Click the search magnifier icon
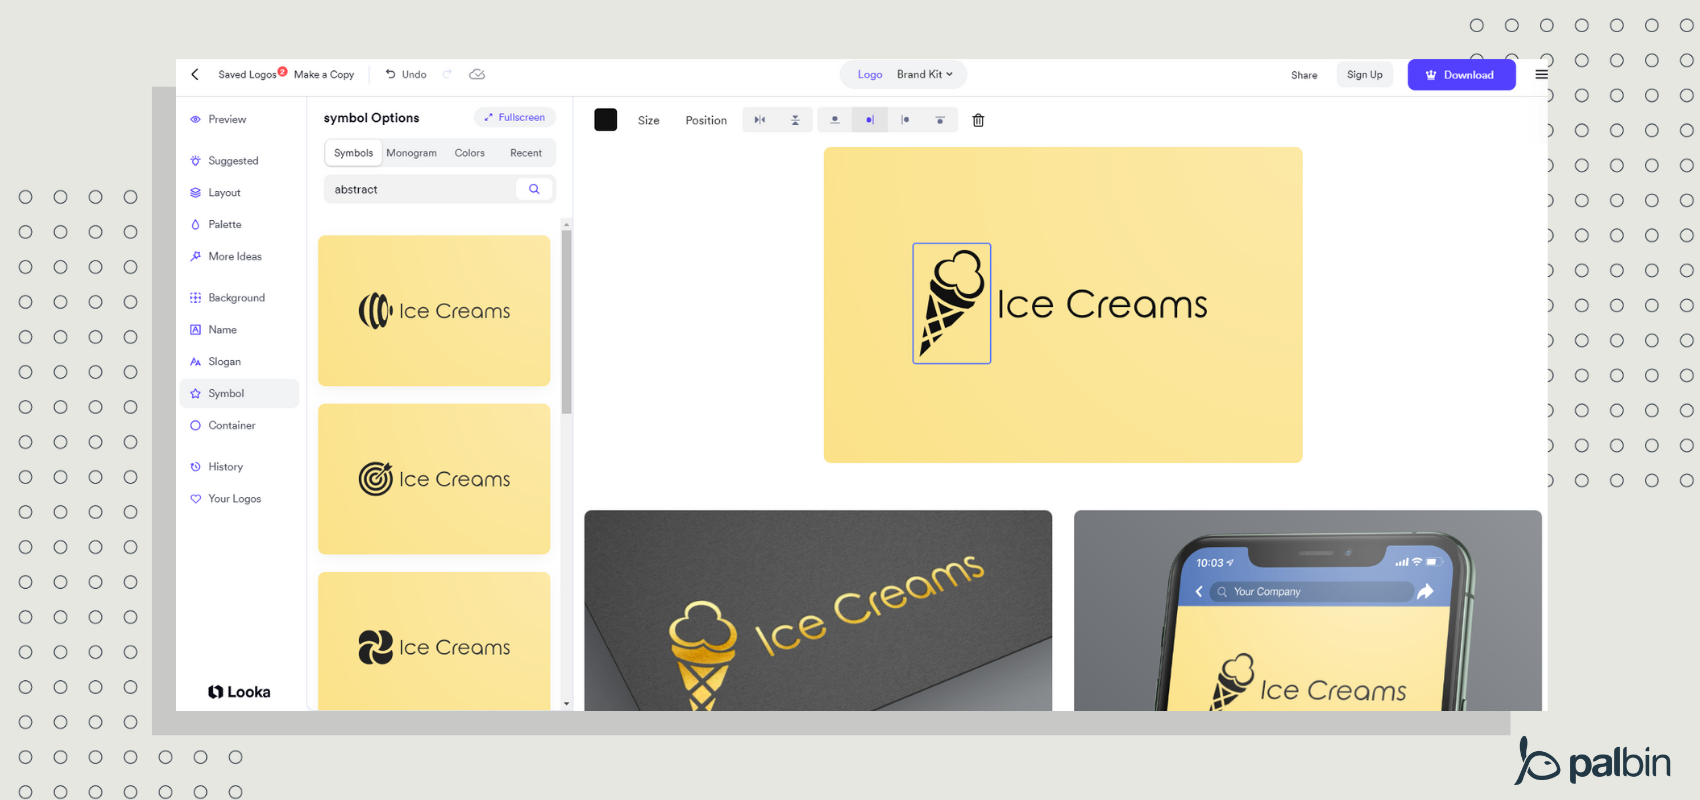The image size is (1700, 800). coord(534,189)
